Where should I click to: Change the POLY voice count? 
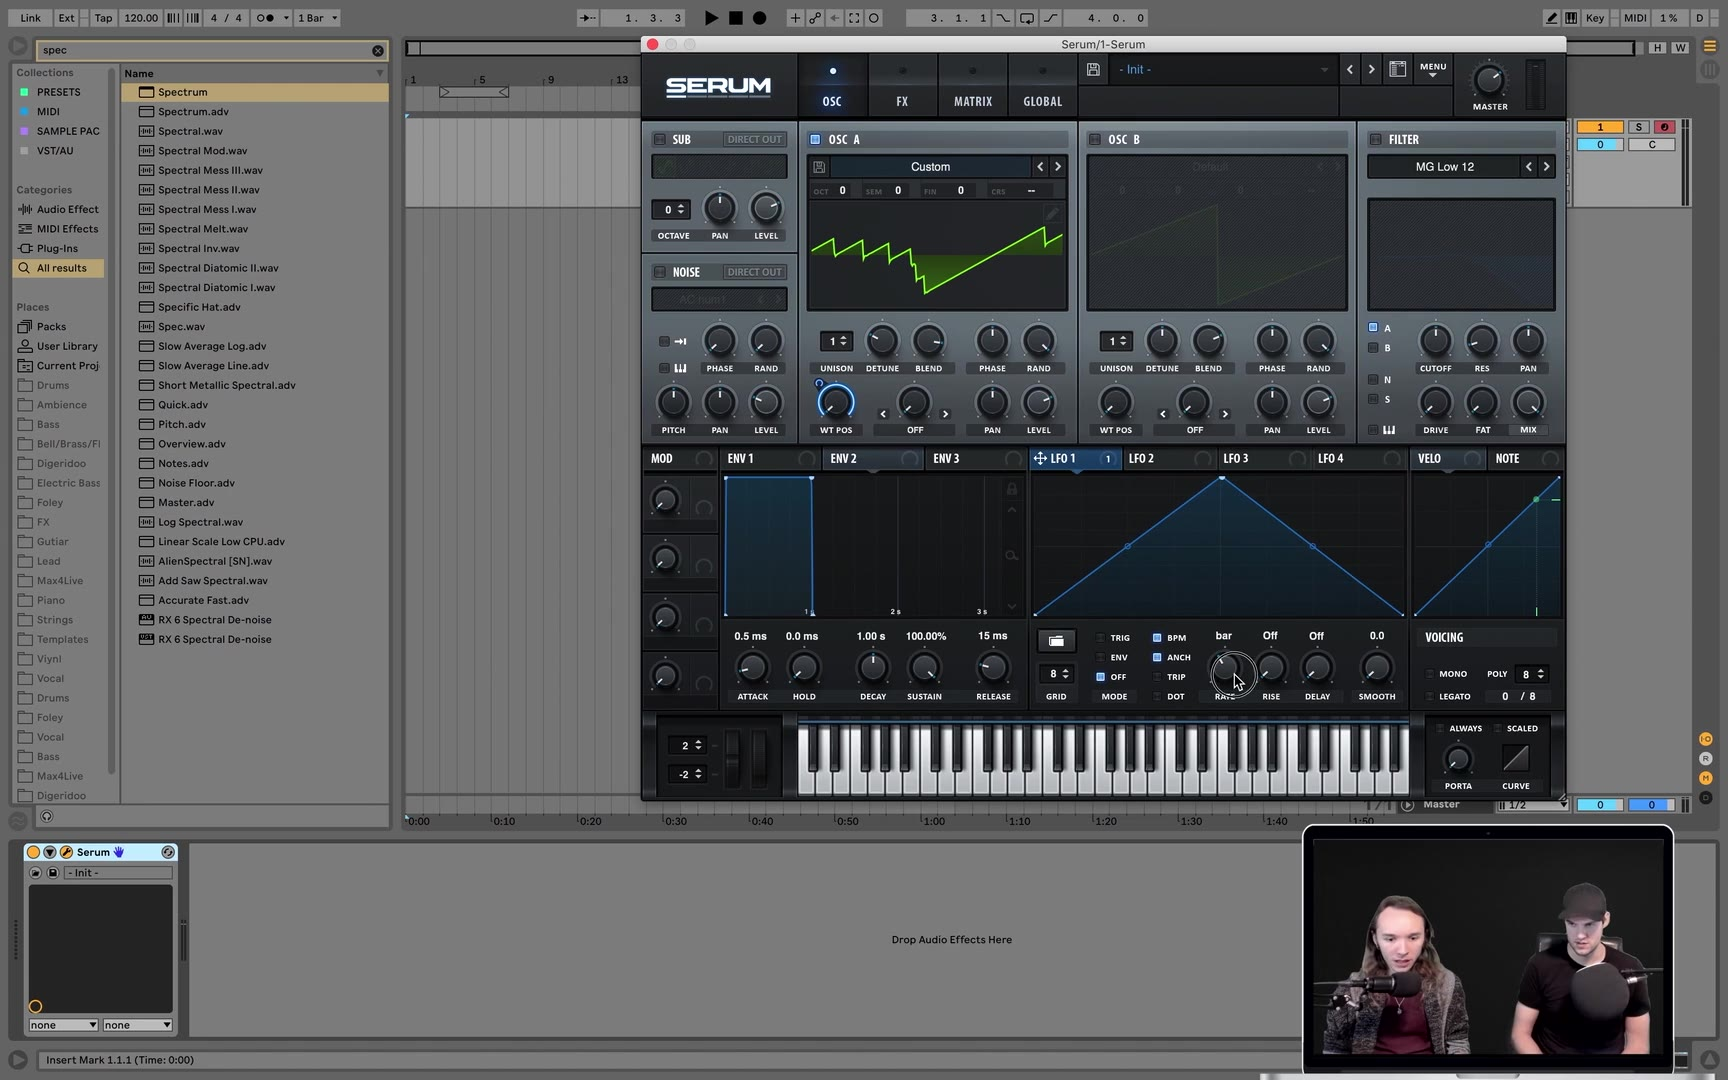click(1531, 674)
